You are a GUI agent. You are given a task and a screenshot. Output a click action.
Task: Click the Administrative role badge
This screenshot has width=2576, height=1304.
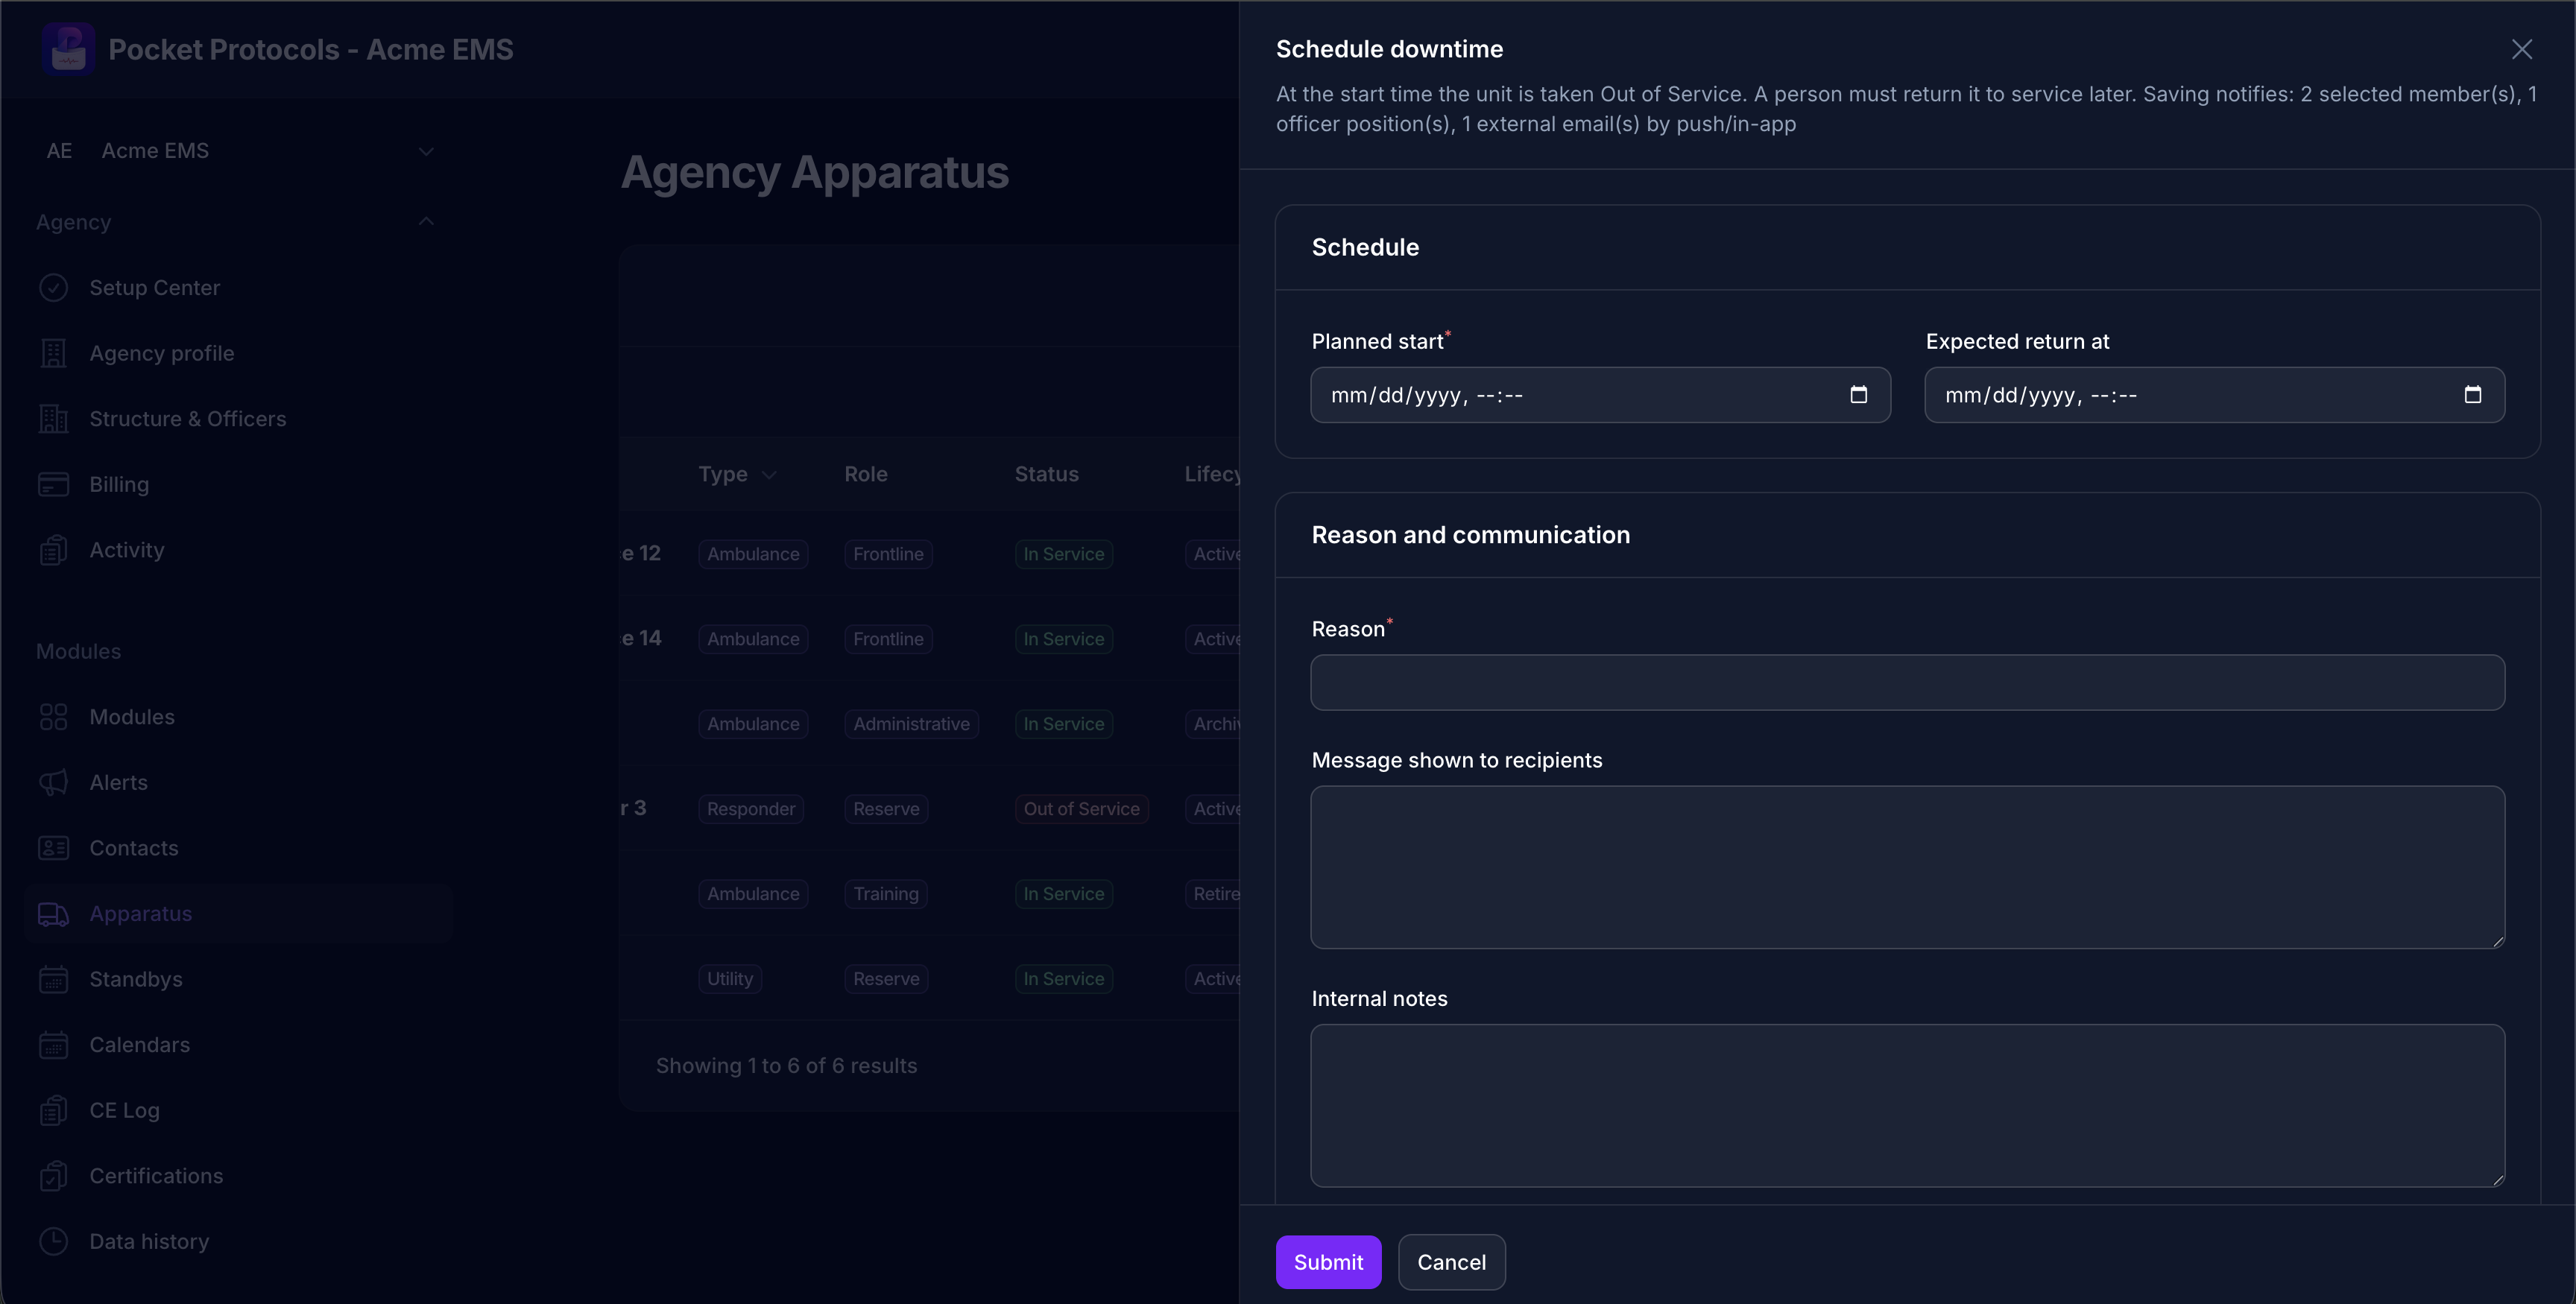point(911,724)
